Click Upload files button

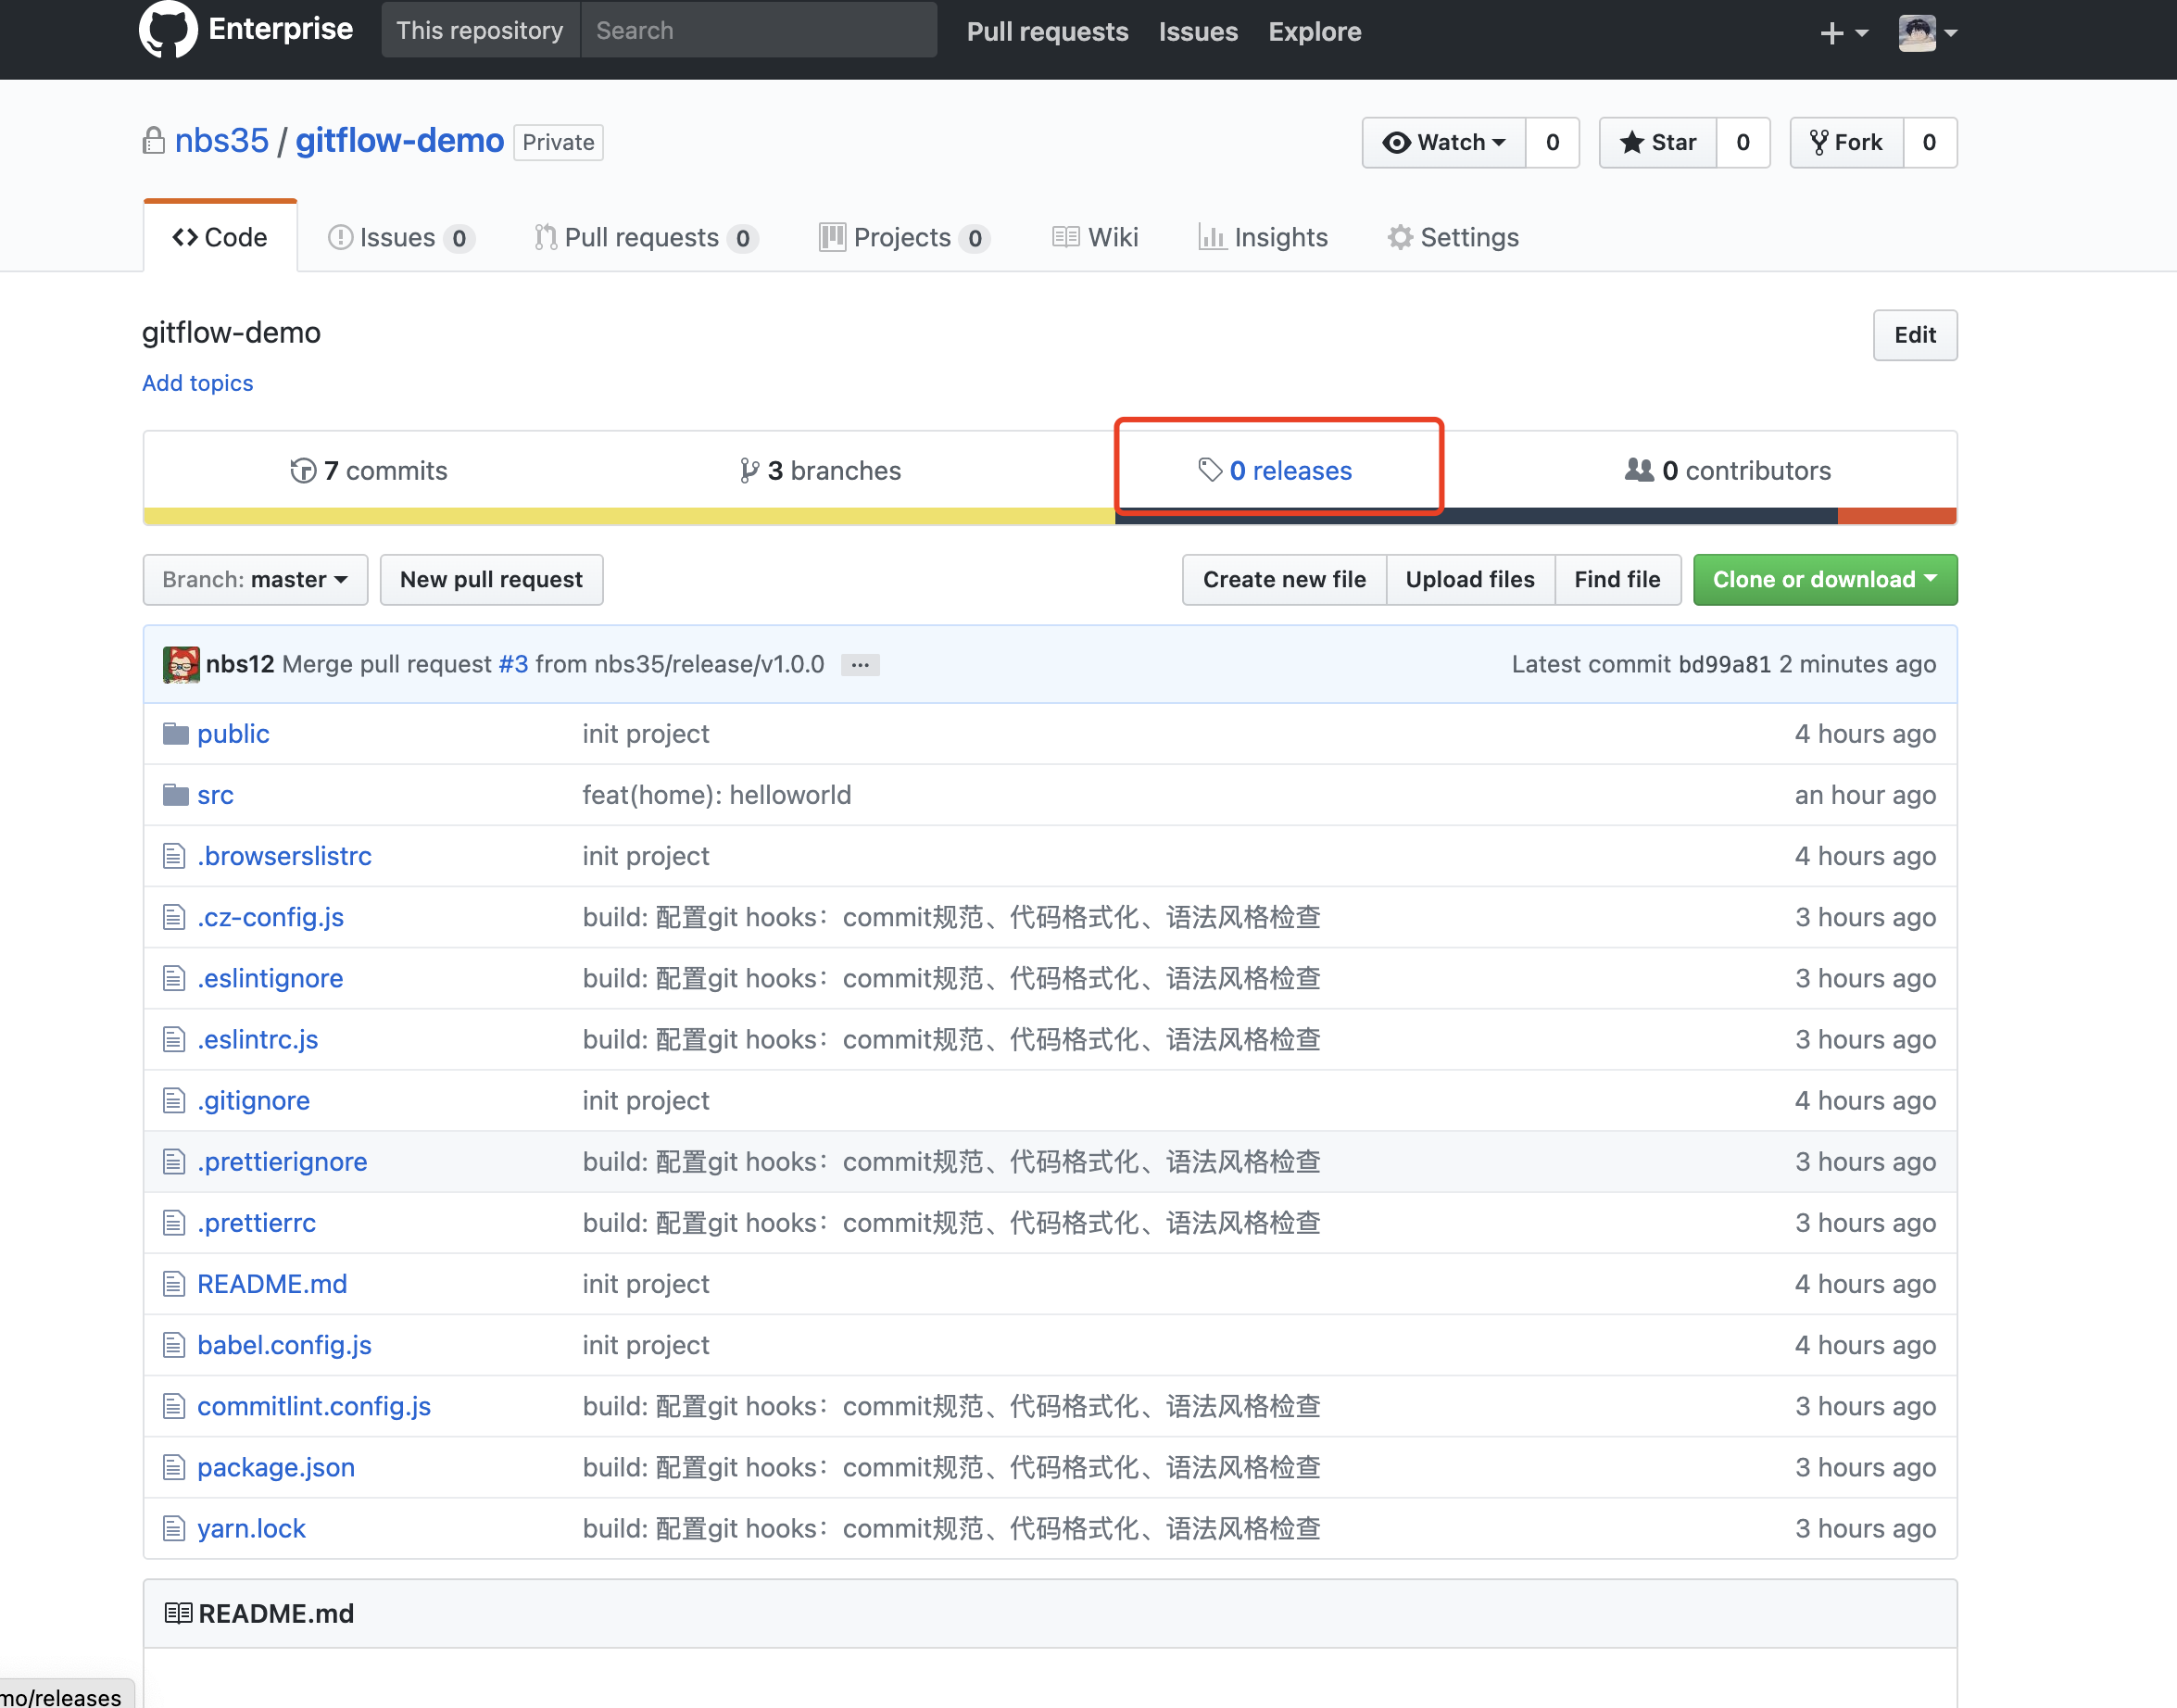click(1470, 580)
